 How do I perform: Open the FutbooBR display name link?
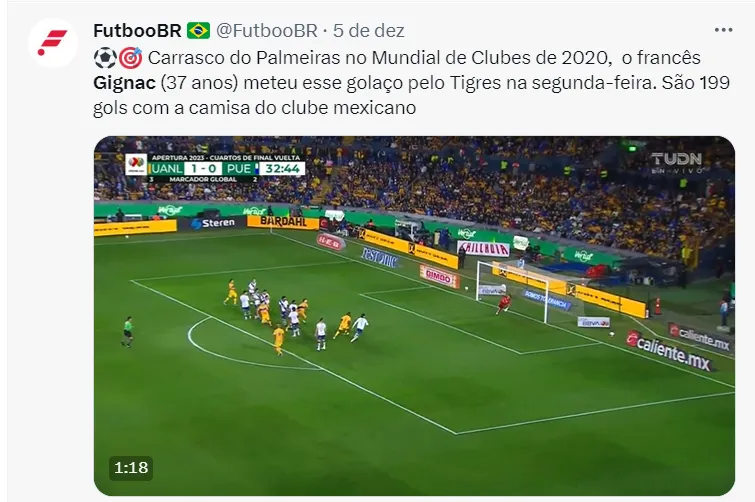pyautogui.click(x=137, y=31)
